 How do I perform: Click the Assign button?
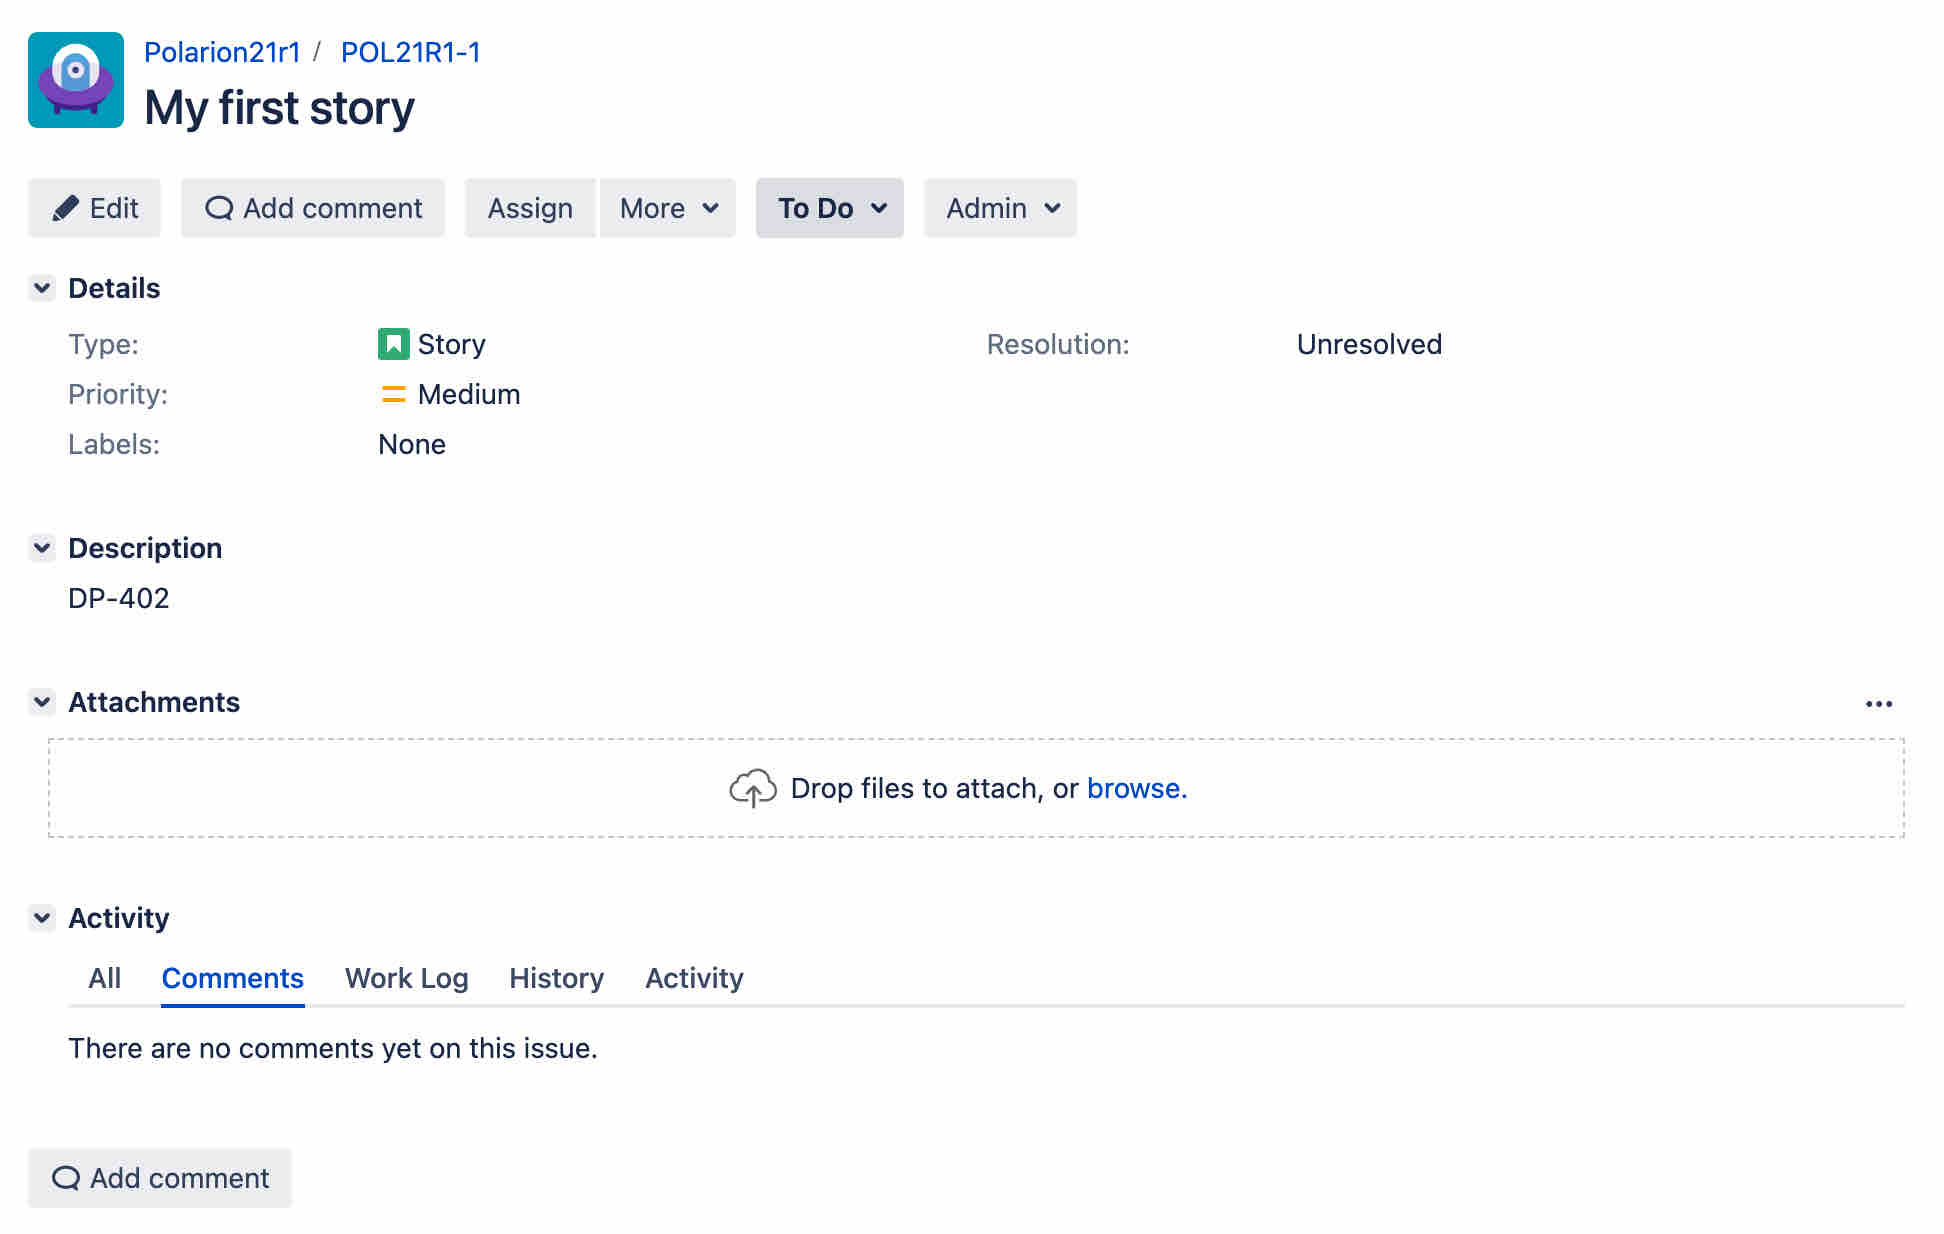[x=530, y=208]
